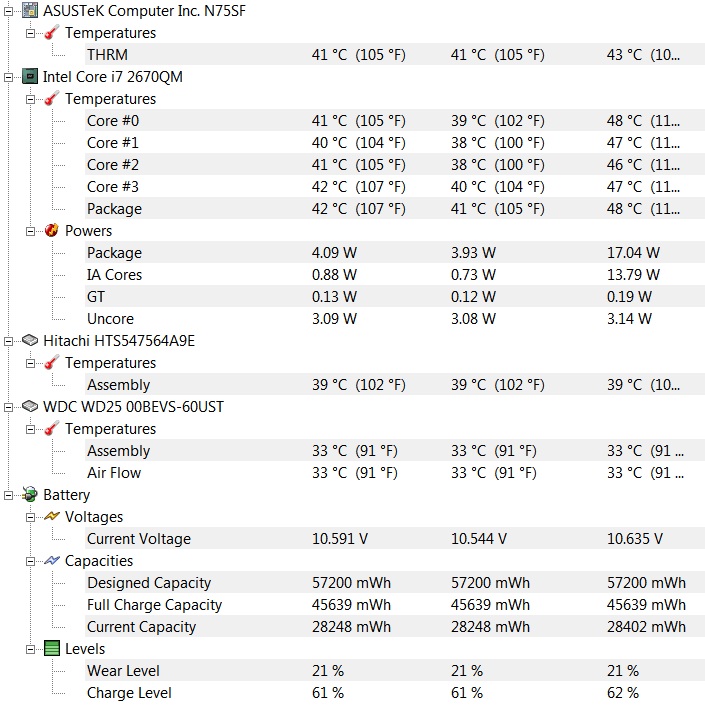The width and height of the screenshot is (705, 709).
Task: Collapse the Battery Capacities group
Action: coord(30,561)
